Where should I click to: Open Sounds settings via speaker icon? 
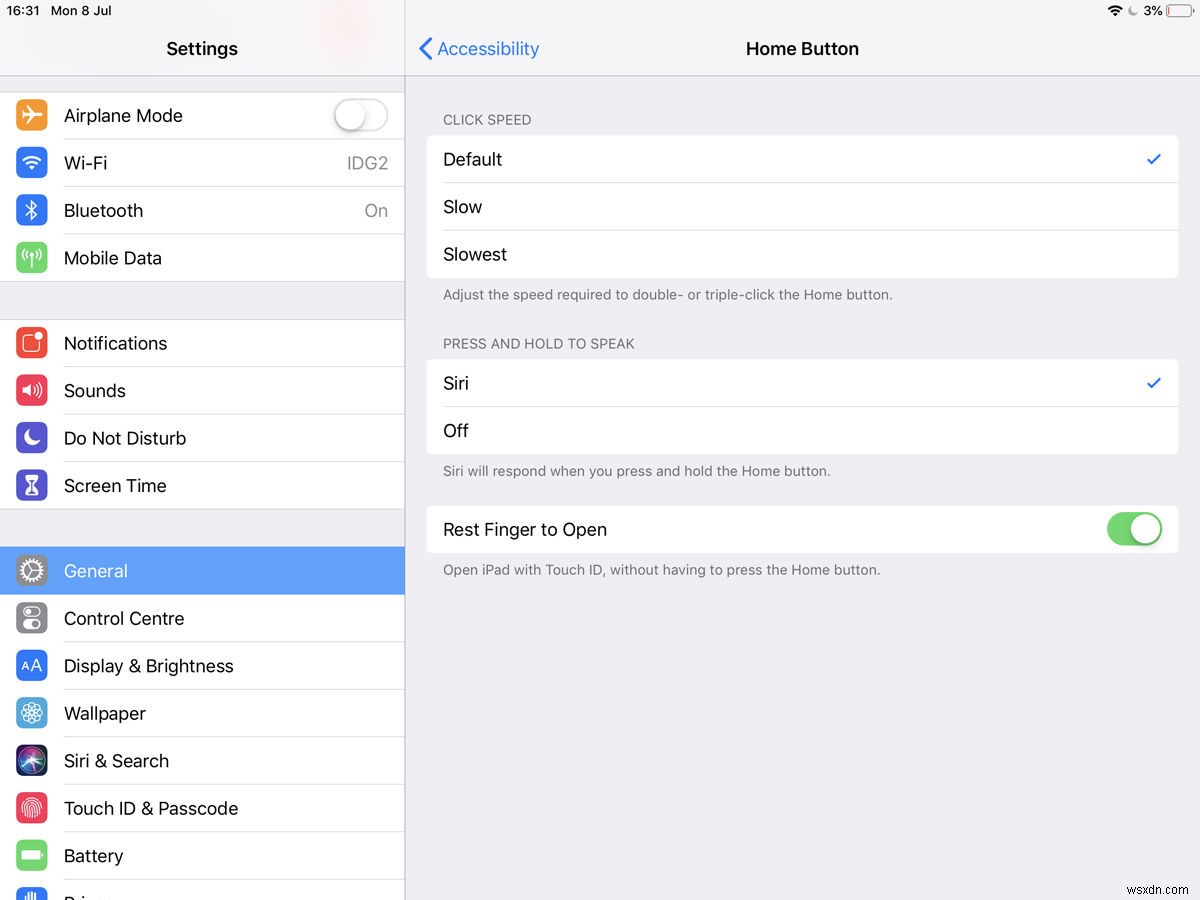click(31, 390)
